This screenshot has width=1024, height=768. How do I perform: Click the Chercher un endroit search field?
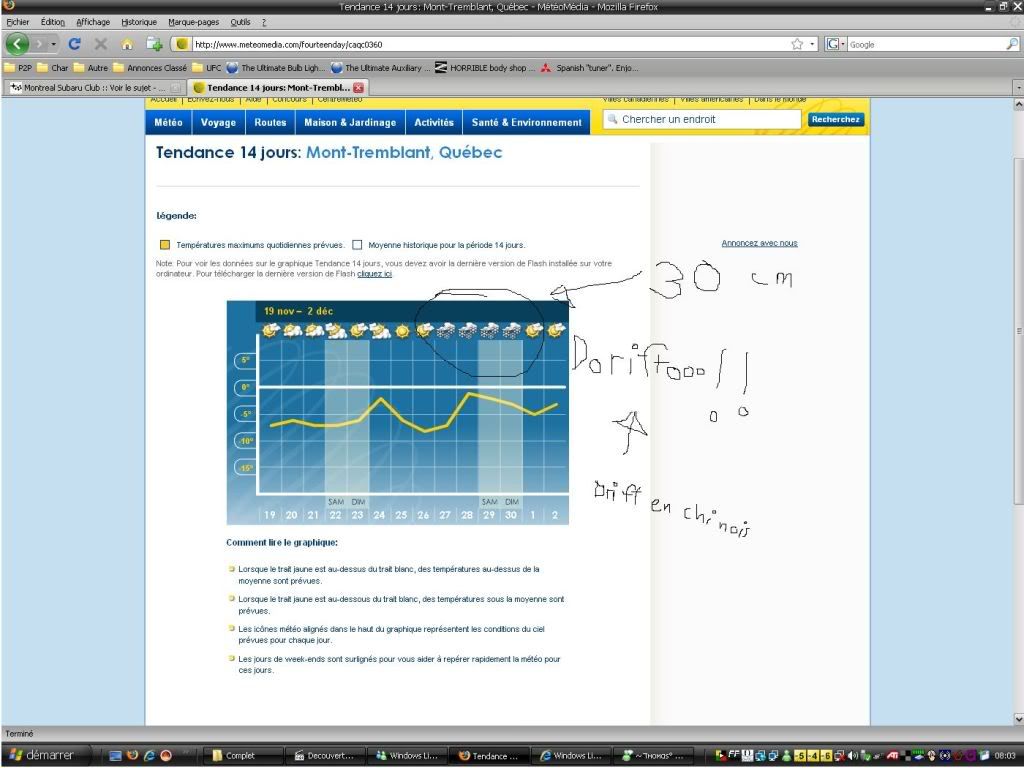pyautogui.click(x=701, y=120)
